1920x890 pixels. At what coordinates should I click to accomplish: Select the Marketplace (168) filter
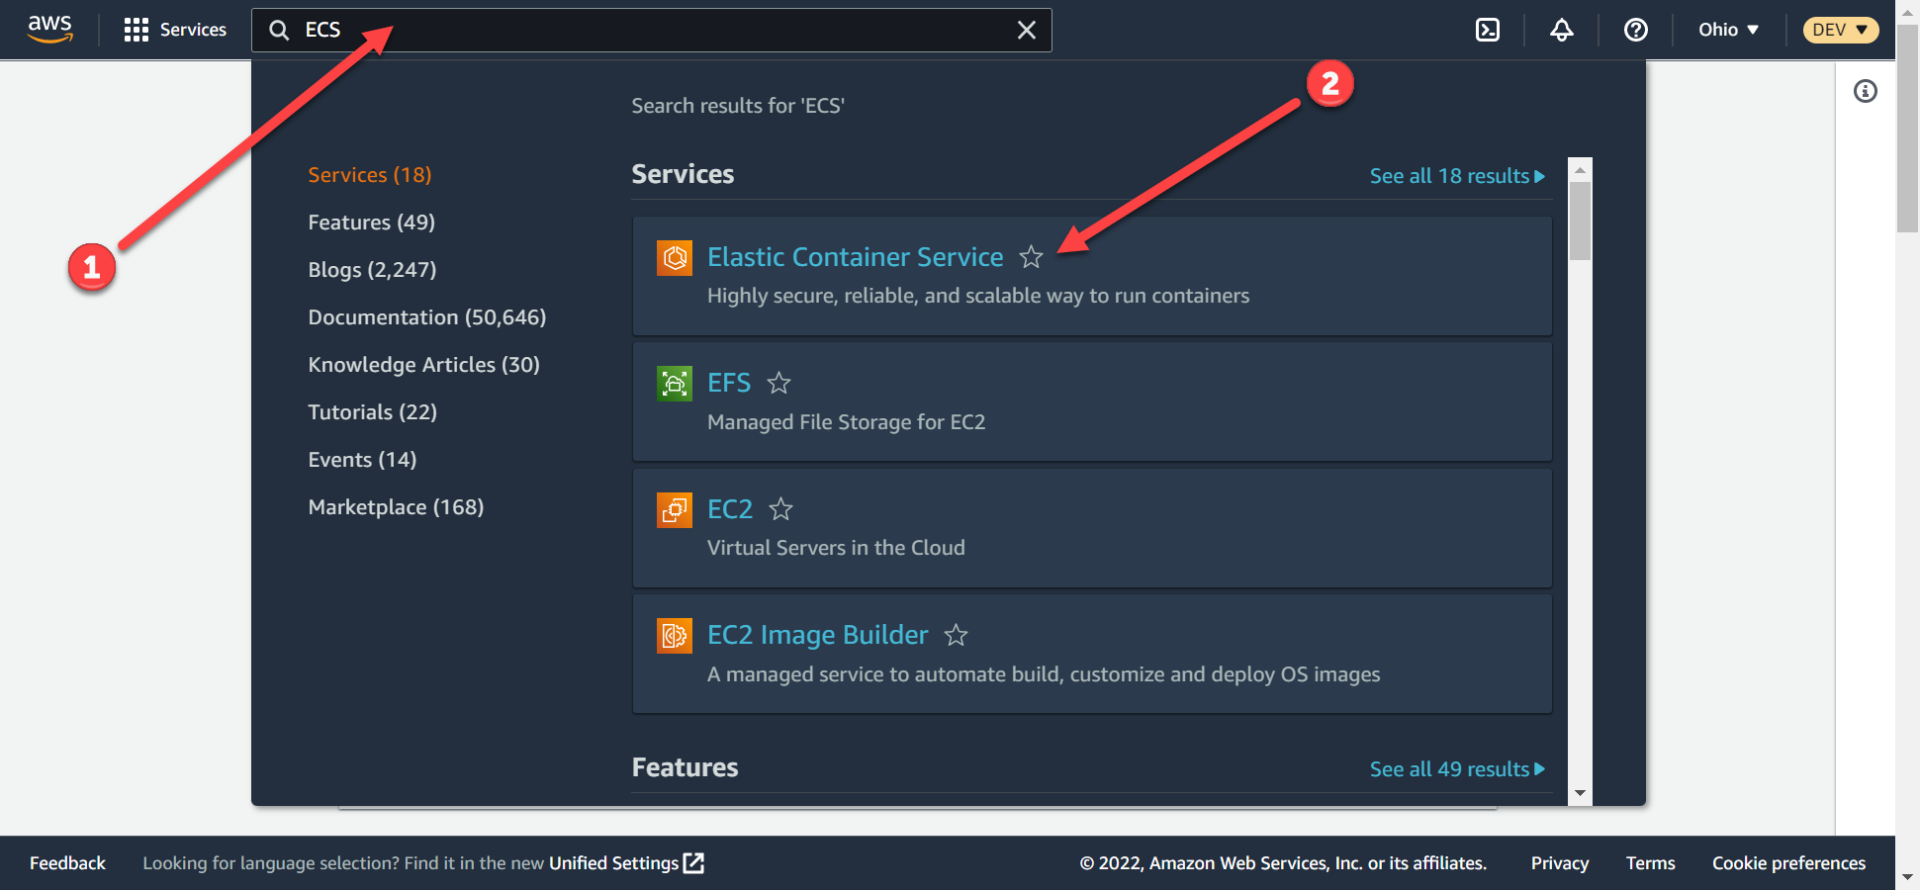click(396, 507)
